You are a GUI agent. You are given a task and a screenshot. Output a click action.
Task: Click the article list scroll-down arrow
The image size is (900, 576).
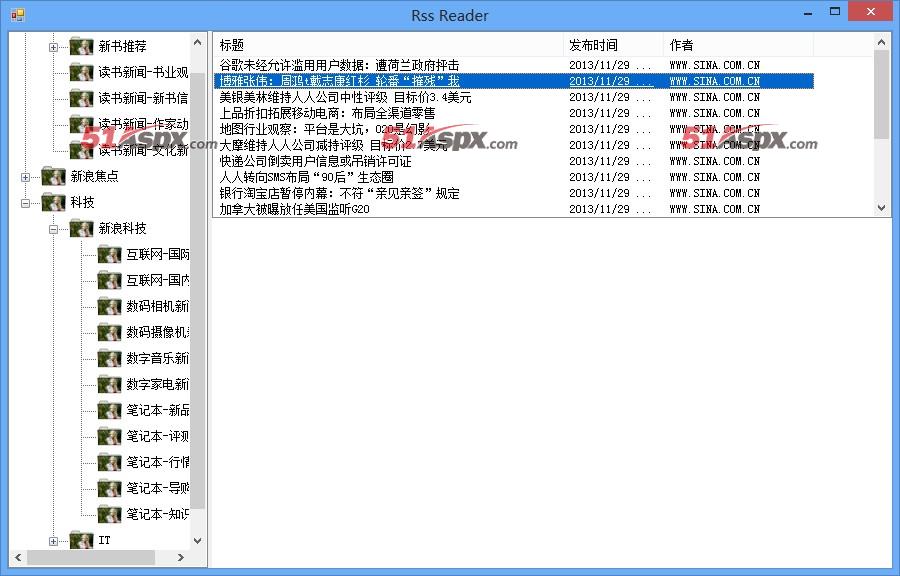point(882,208)
